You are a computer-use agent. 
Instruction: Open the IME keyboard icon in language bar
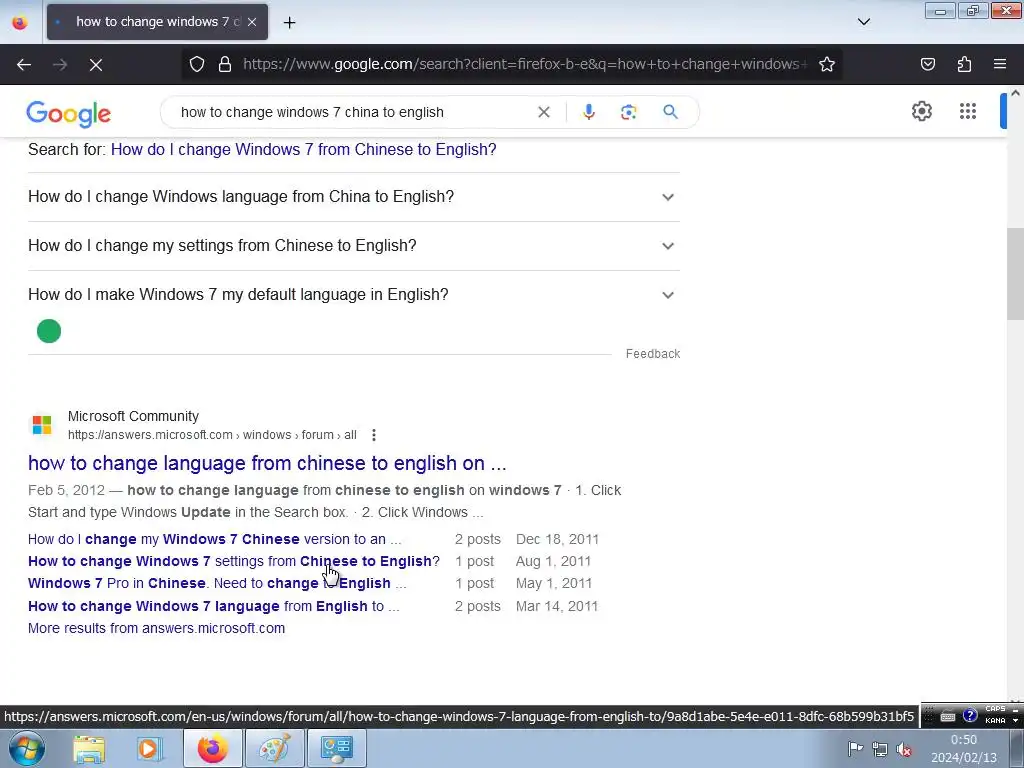[948, 716]
